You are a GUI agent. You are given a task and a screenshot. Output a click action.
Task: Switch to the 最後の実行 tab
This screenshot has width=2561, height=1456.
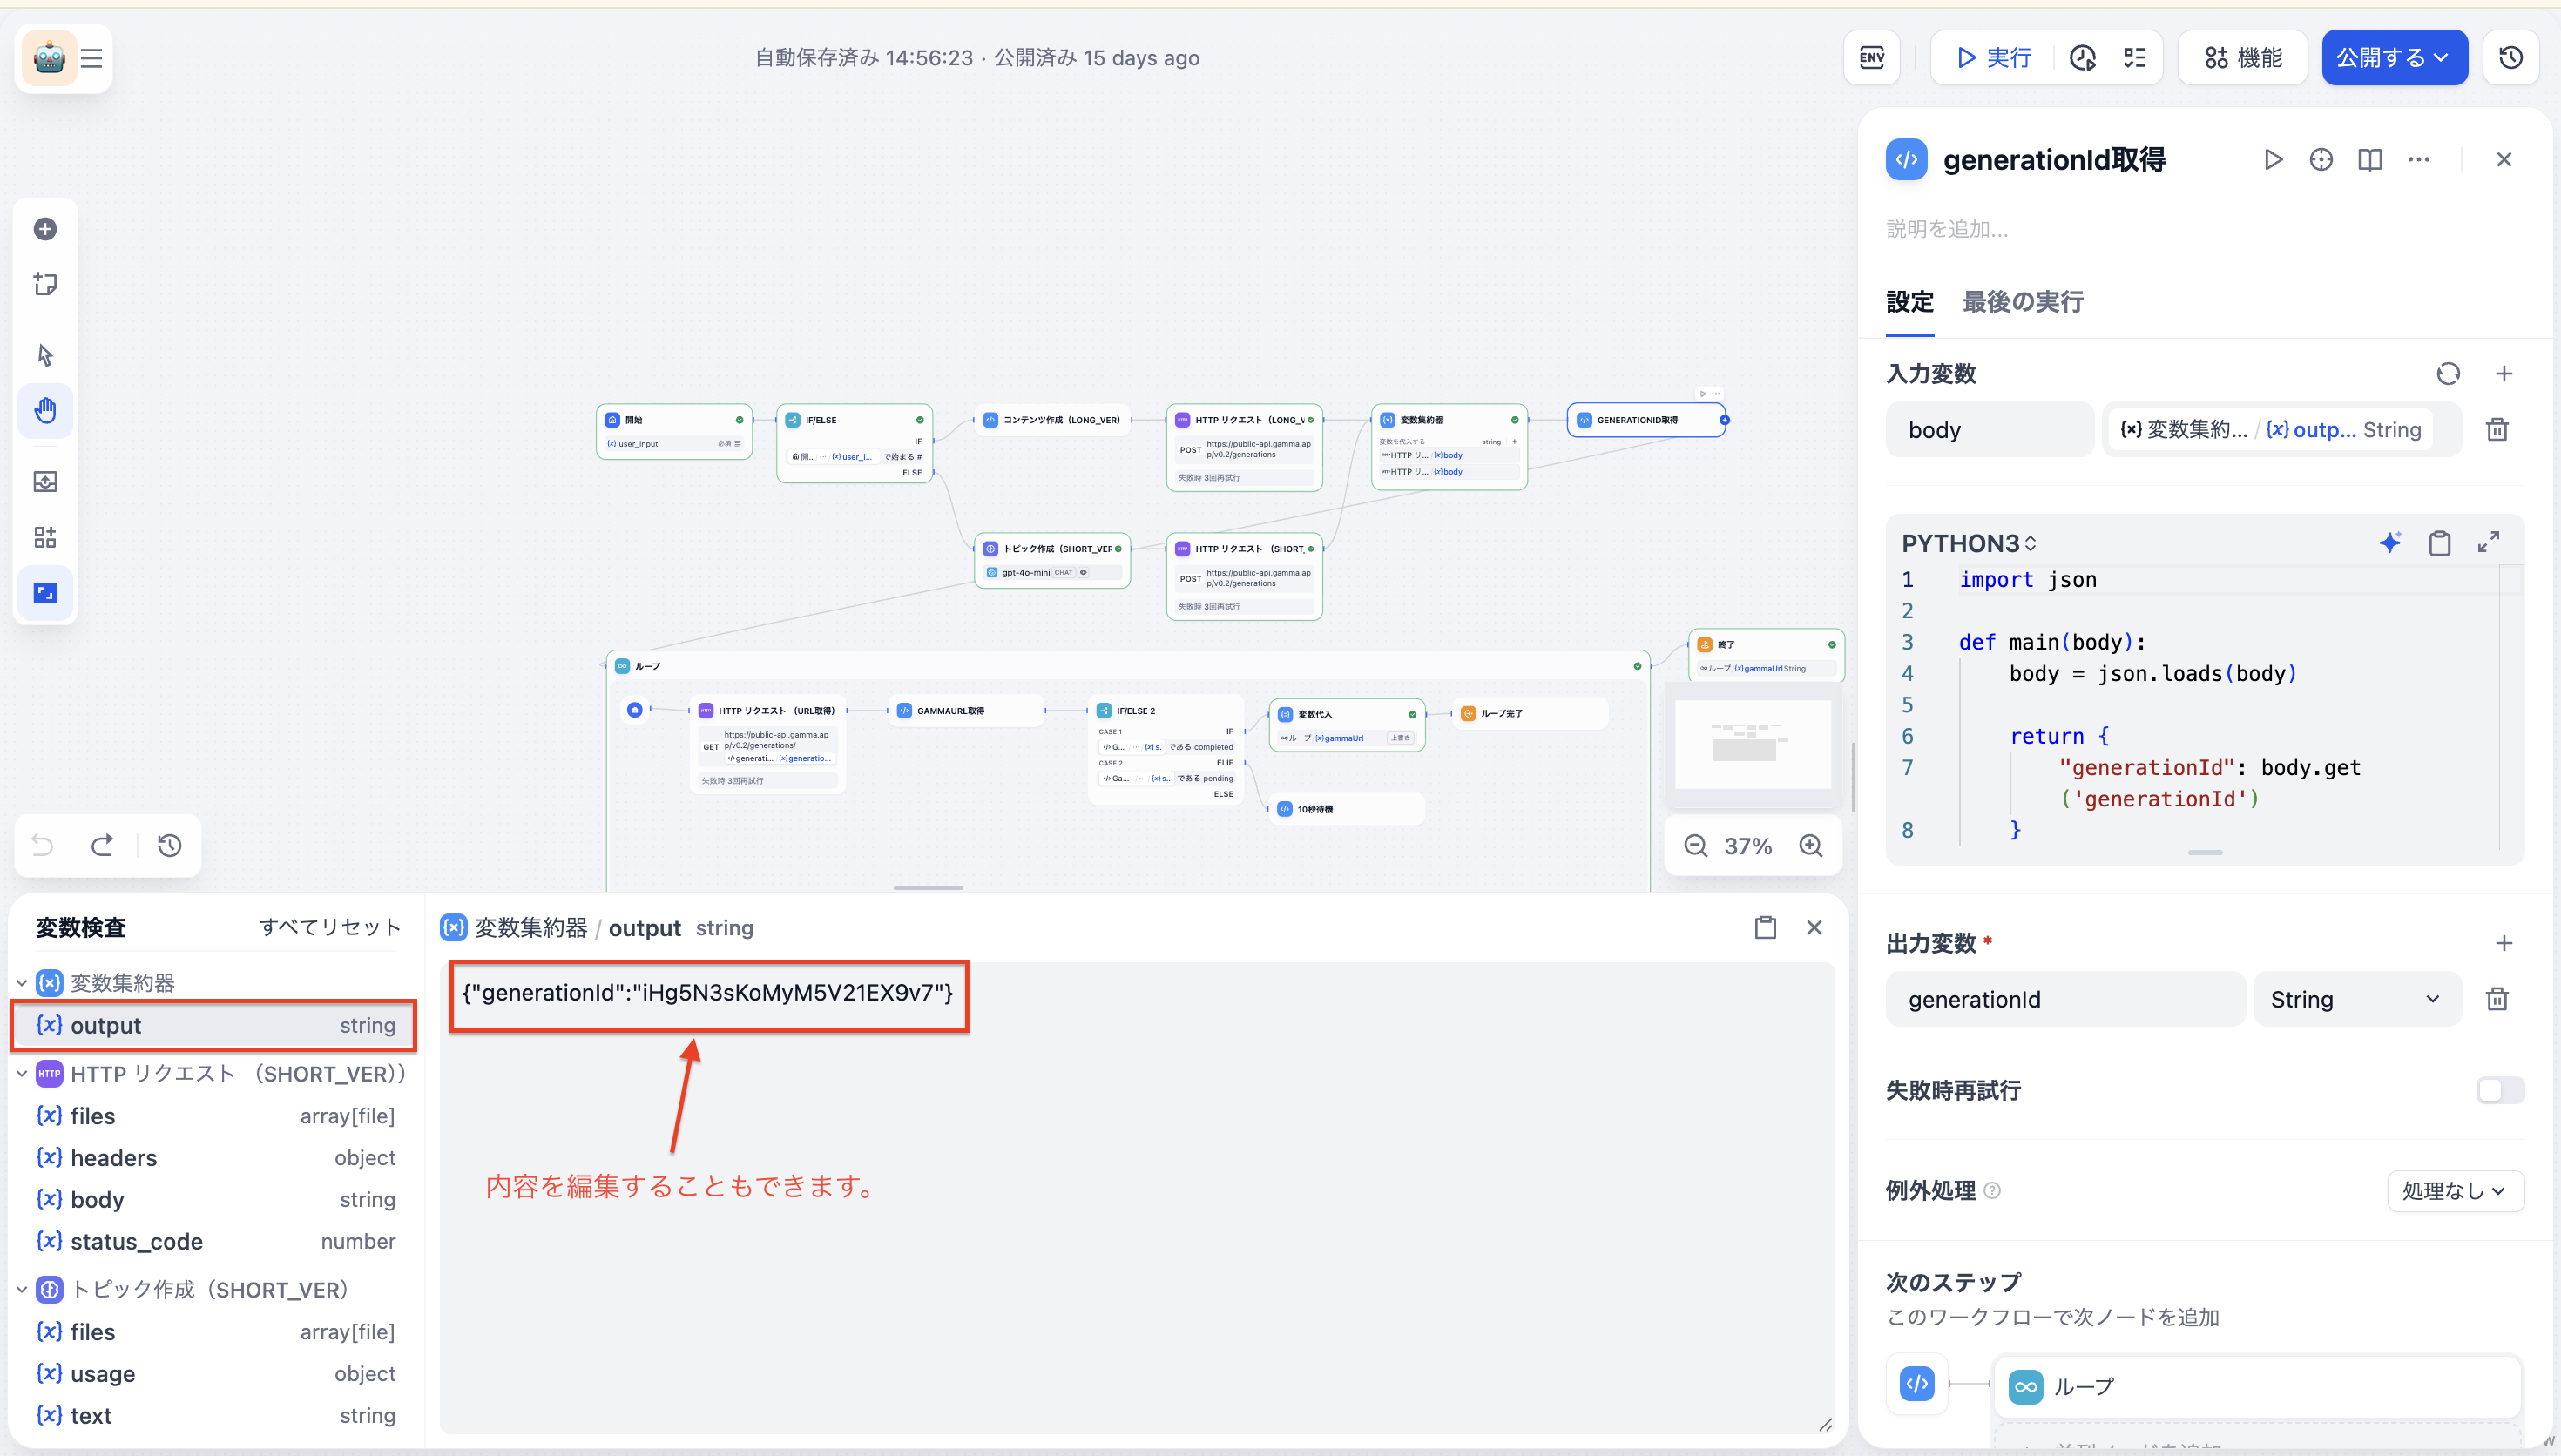coord(2022,302)
